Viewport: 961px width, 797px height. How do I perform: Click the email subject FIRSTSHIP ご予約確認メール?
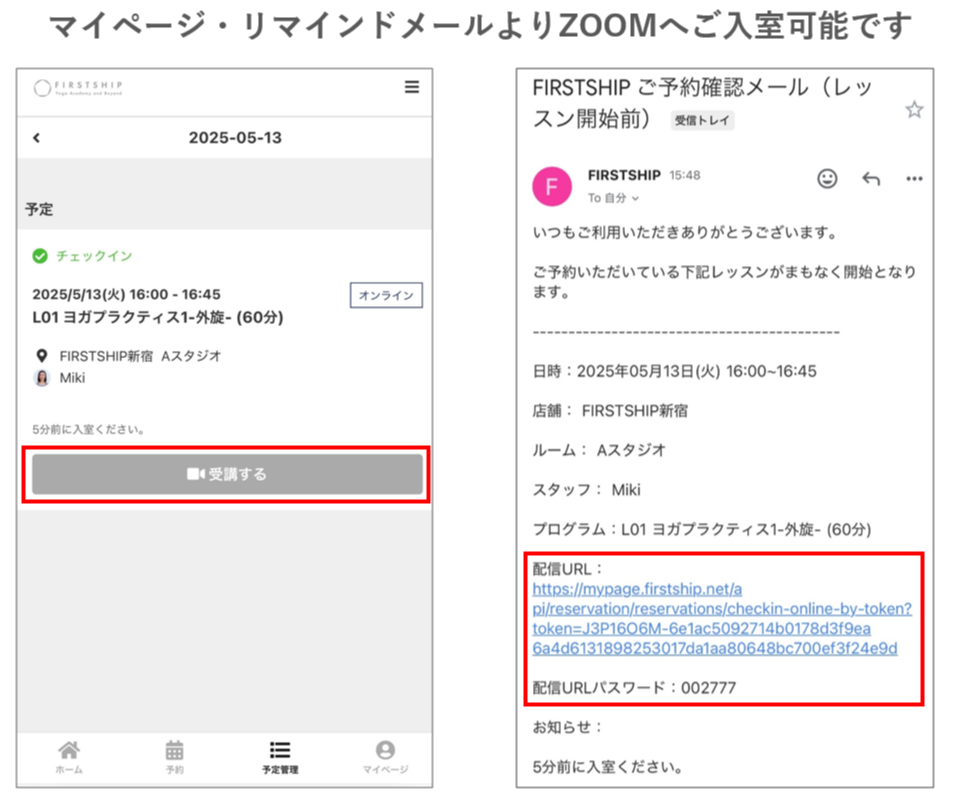(x=702, y=103)
